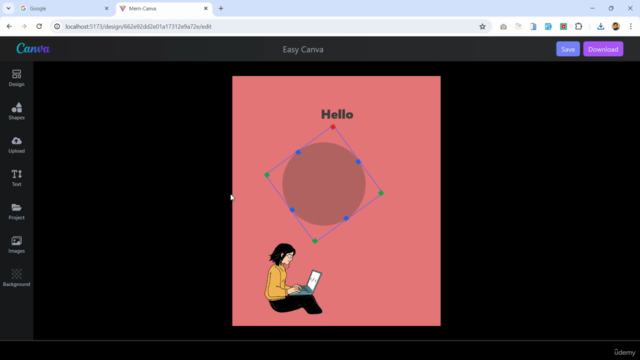The width and height of the screenshot is (640, 360).
Task: Click the address bar URL field
Action: click(269, 26)
